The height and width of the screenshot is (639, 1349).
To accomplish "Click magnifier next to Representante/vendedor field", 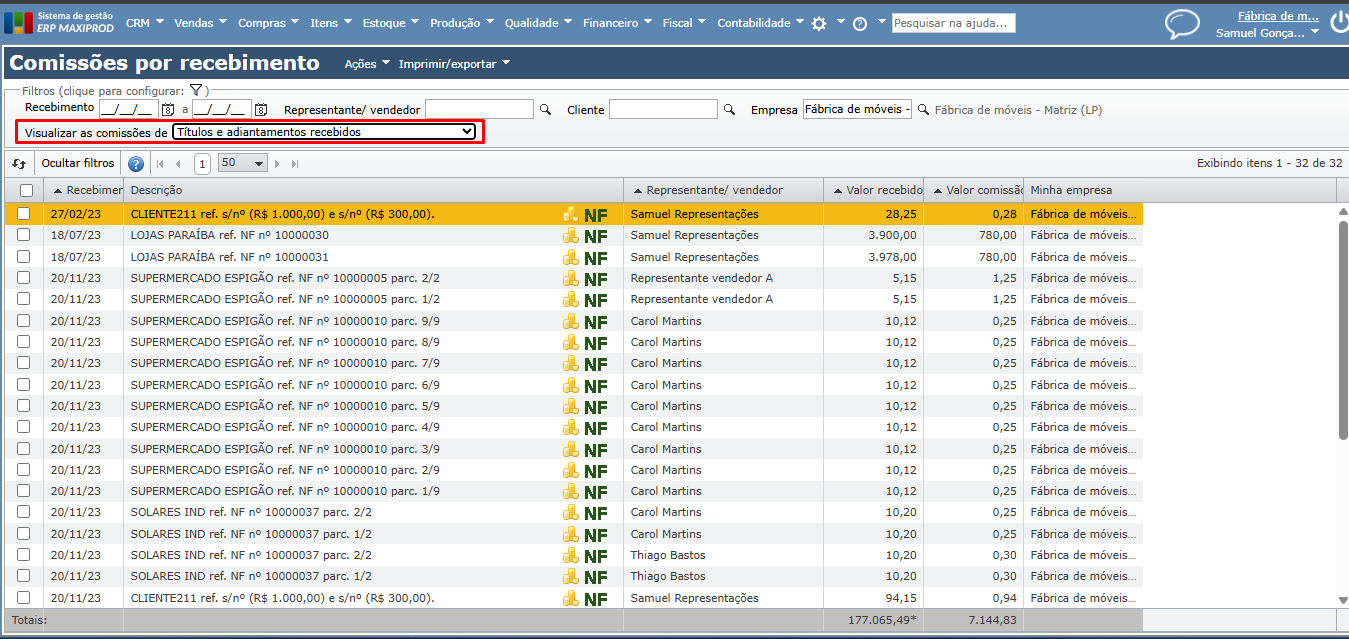I will coord(545,110).
